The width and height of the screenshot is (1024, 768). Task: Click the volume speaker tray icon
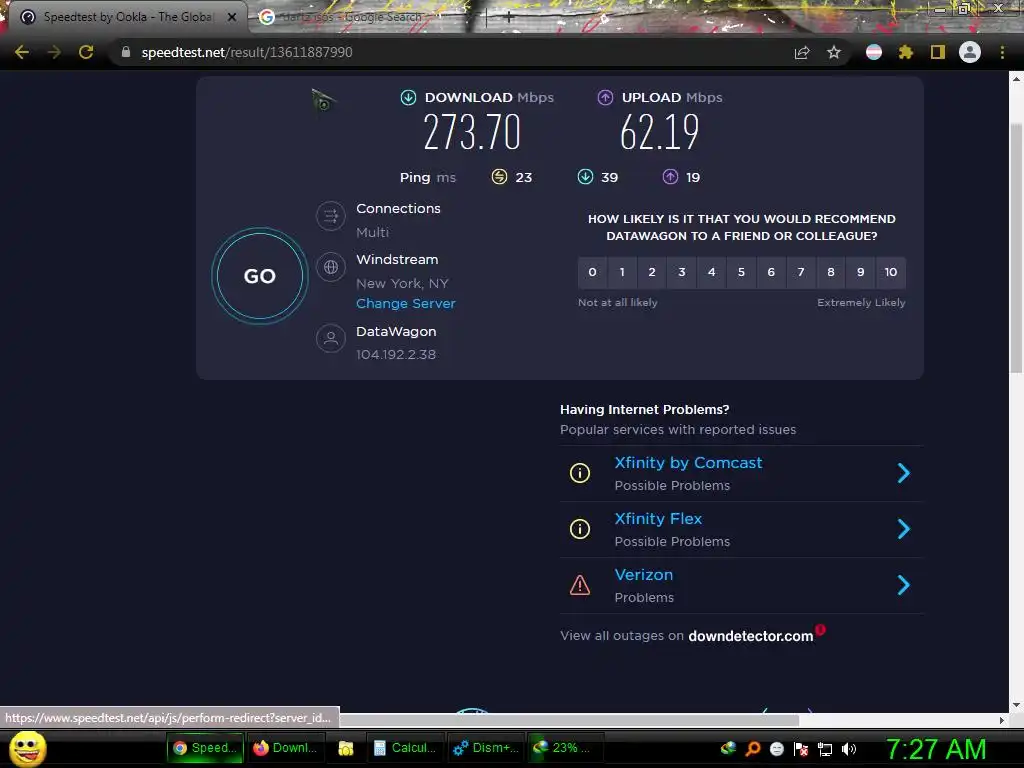pyautogui.click(x=849, y=749)
